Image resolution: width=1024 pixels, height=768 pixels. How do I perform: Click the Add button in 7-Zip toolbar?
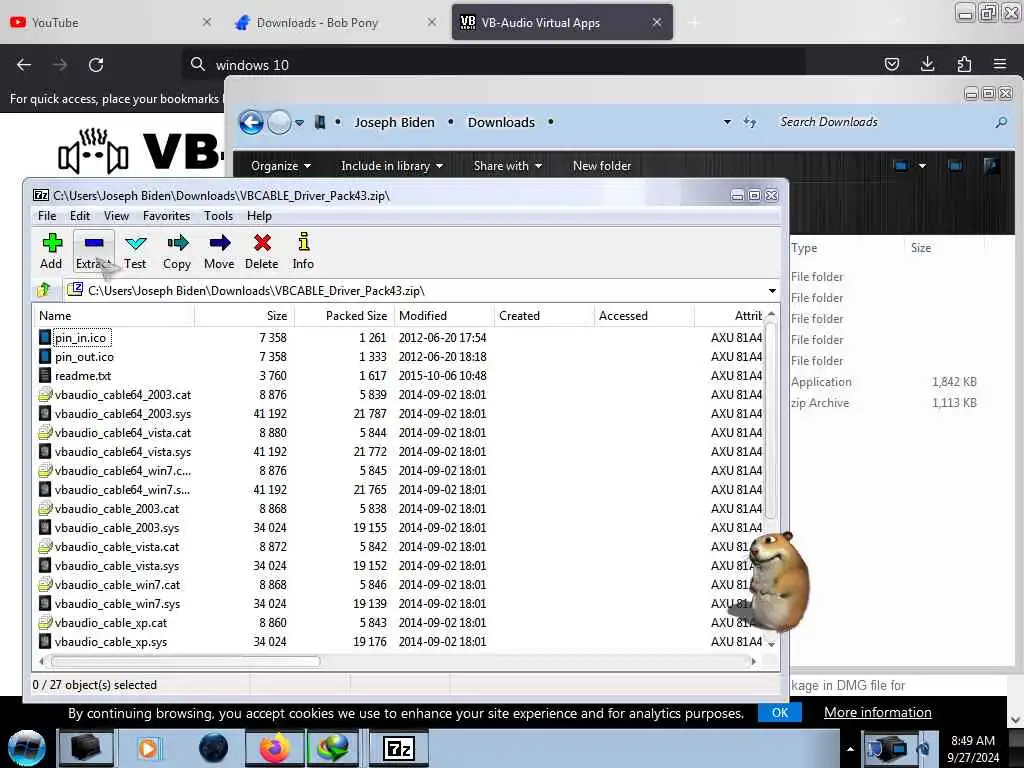tap(51, 251)
